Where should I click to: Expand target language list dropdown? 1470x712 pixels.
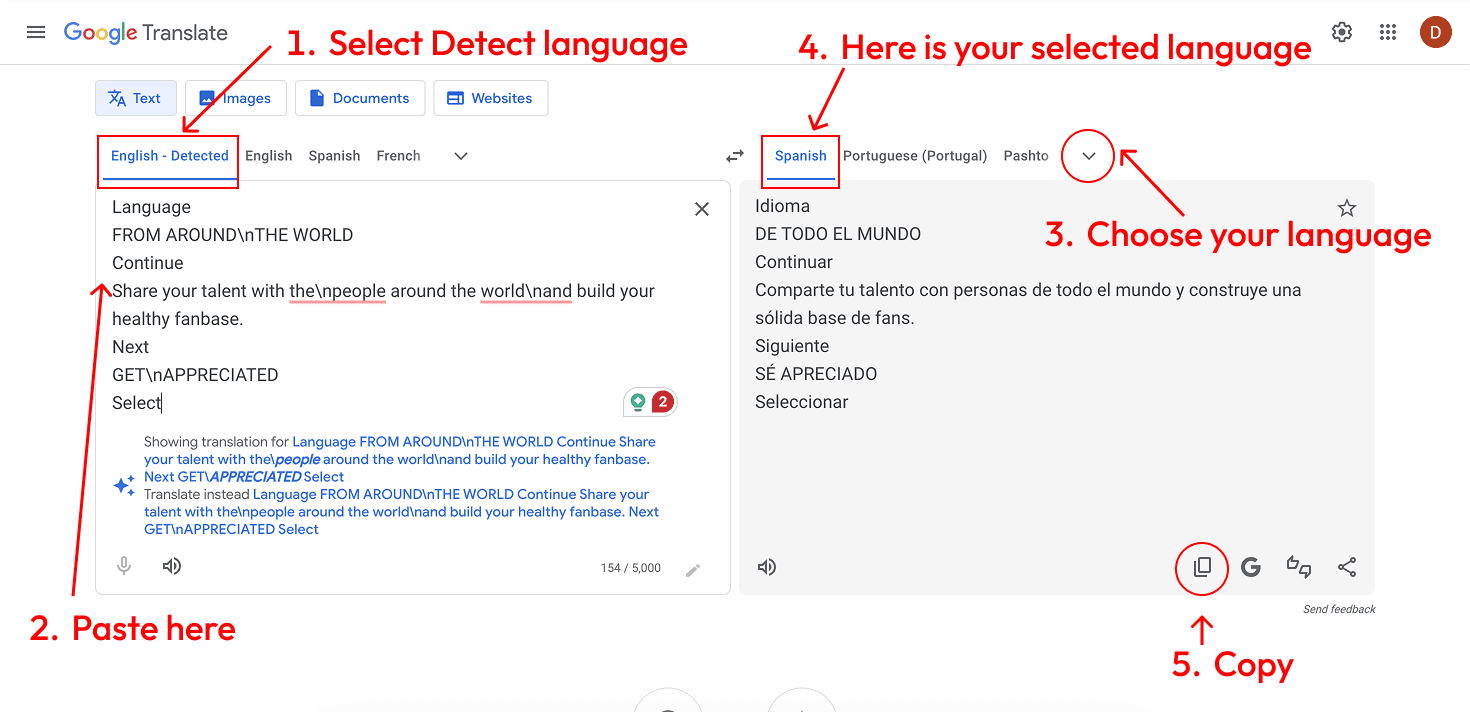click(1089, 156)
